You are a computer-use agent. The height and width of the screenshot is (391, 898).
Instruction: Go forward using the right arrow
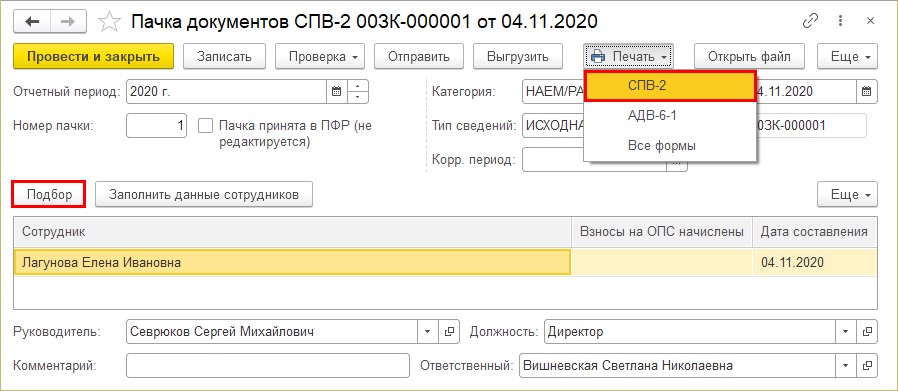[68, 22]
